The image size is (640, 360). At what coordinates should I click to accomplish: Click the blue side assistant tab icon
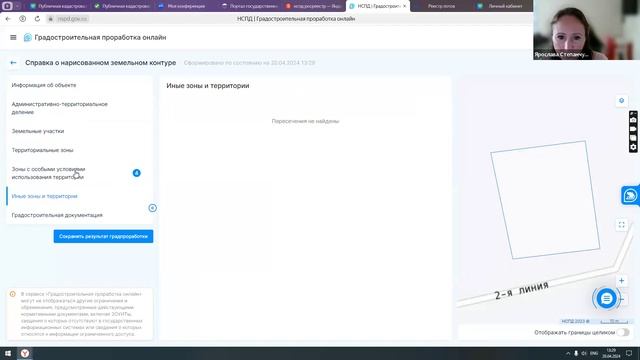[x=630, y=196]
